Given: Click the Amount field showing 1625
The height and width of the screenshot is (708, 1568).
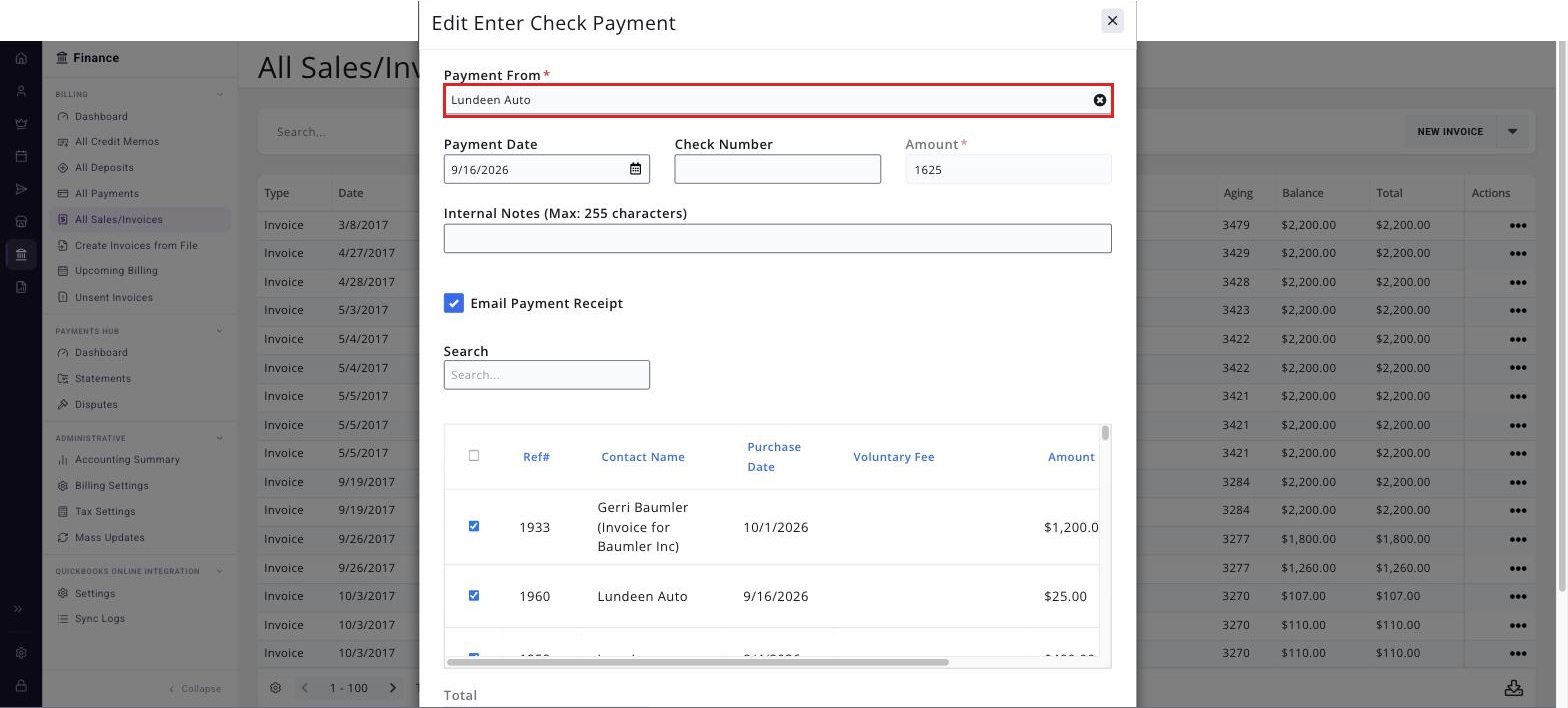Looking at the screenshot, I should tap(1008, 169).
